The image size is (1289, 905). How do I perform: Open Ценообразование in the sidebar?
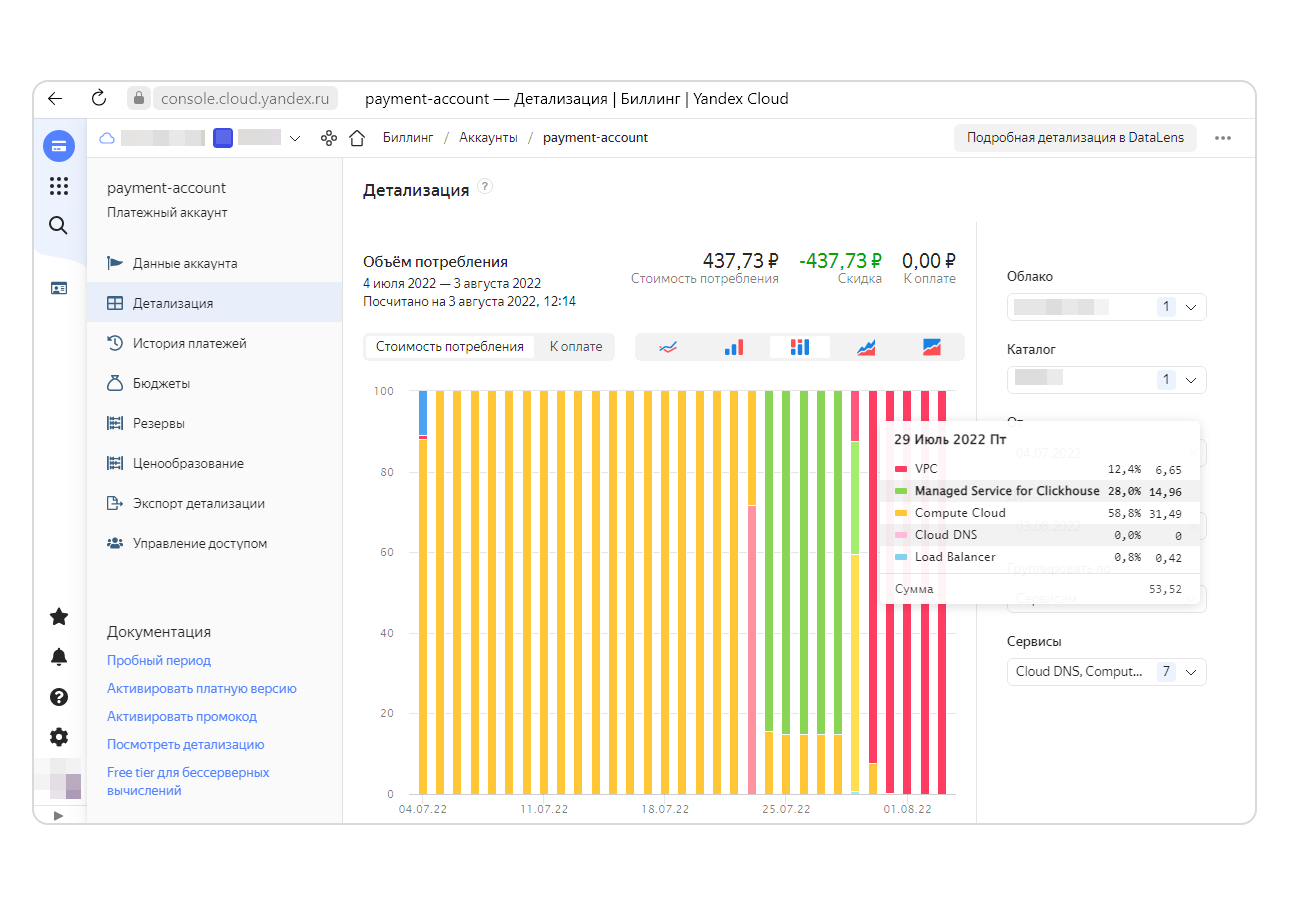(x=214, y=463)
